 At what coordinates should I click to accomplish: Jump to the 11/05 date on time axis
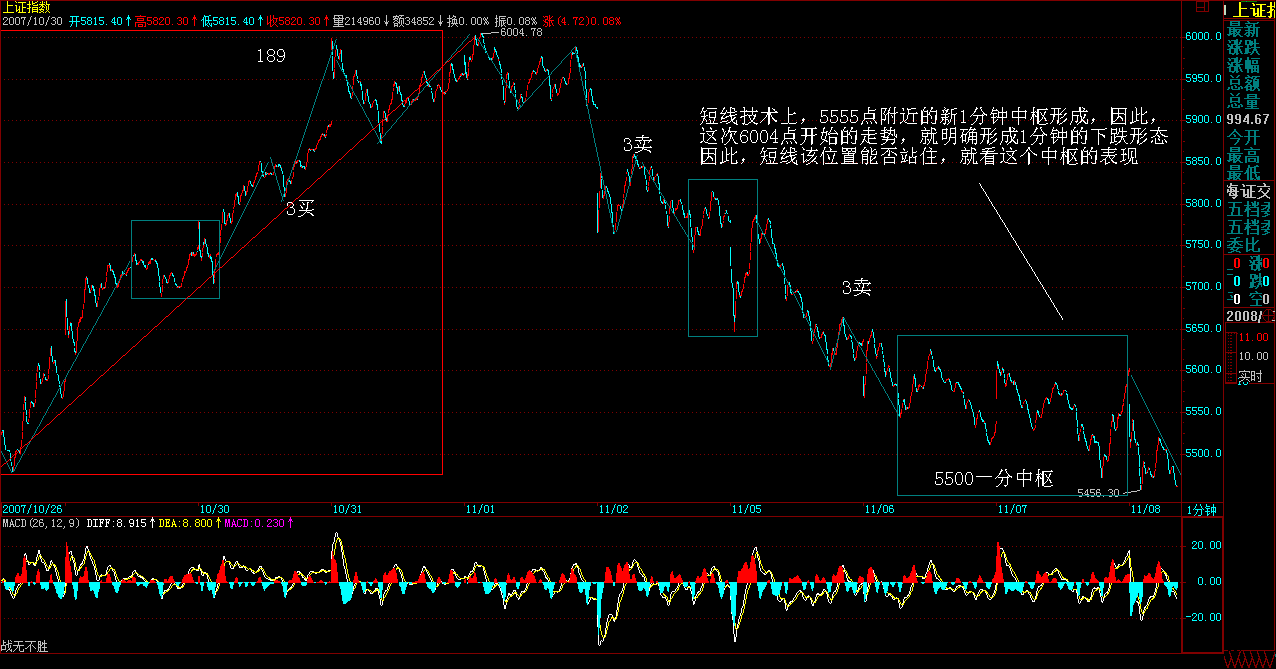[x=746, y=509]
